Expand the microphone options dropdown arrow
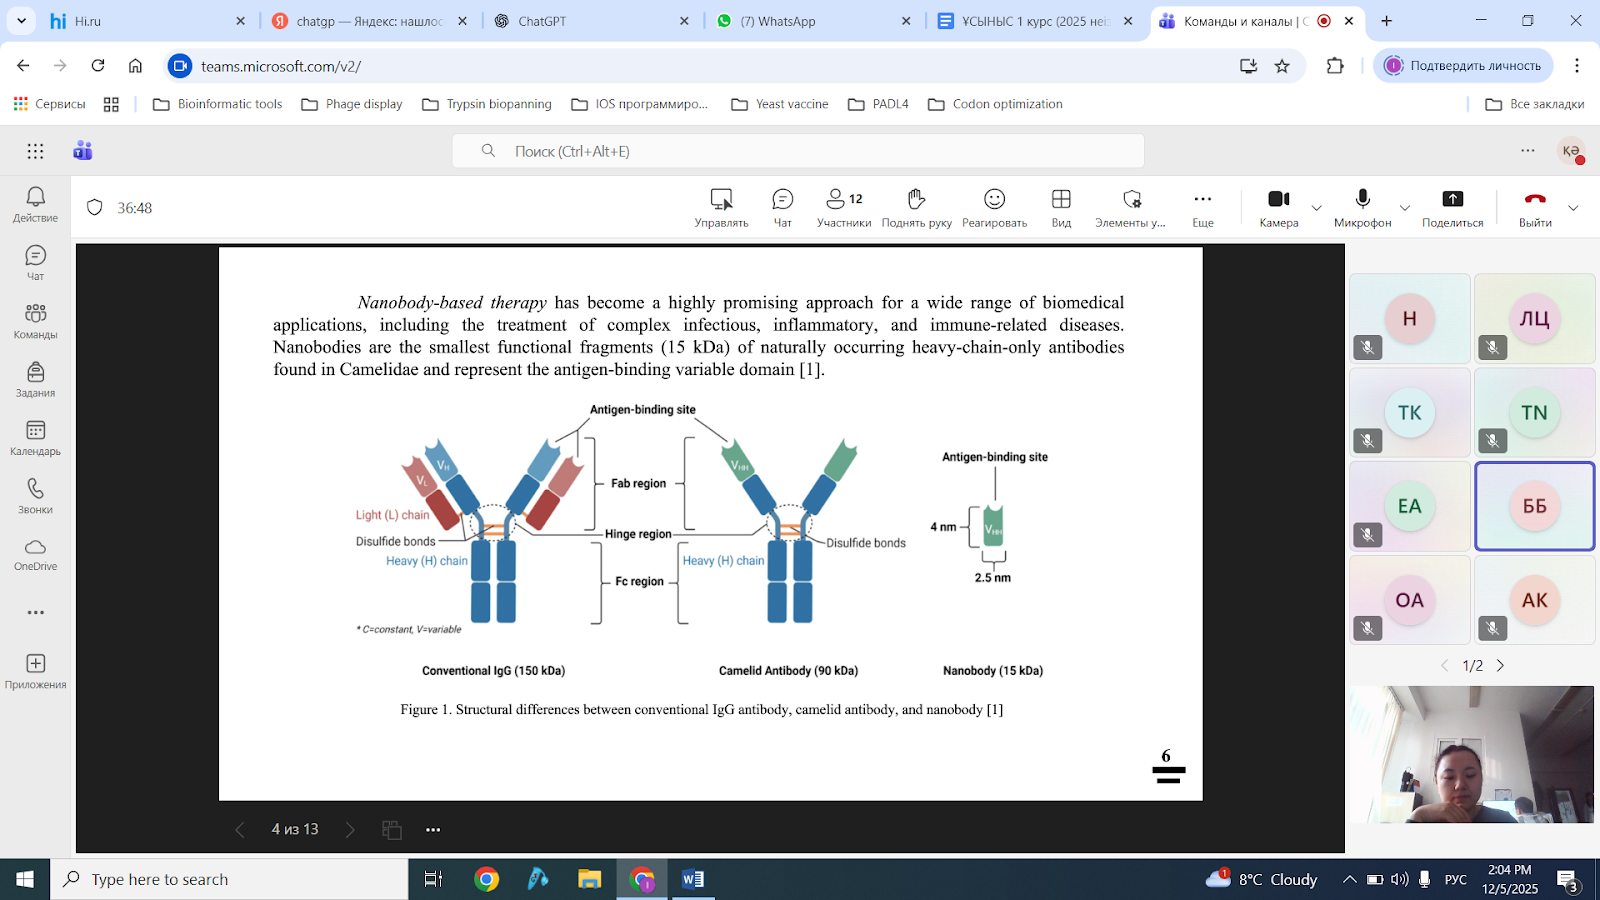Screen dimensions: 1600x900 1405,208
